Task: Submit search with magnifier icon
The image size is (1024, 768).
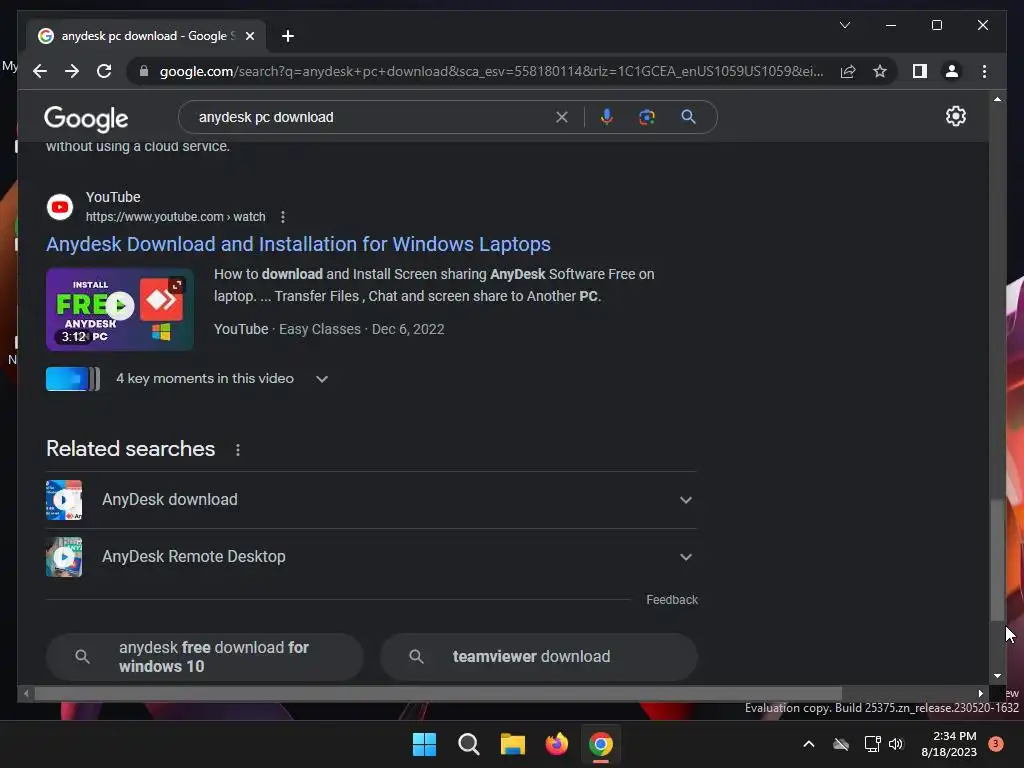Action: pos(688,117)
